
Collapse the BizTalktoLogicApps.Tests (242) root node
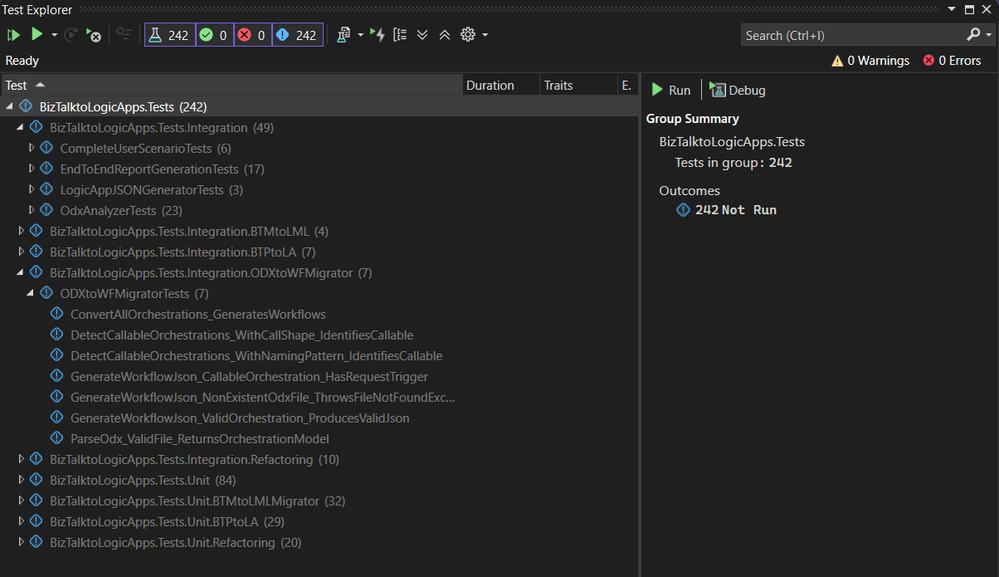point(10,106)
